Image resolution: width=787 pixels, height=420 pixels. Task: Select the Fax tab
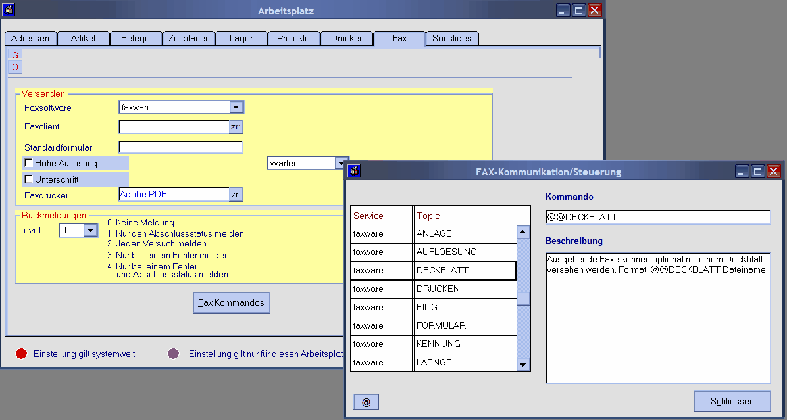(400, 39)
